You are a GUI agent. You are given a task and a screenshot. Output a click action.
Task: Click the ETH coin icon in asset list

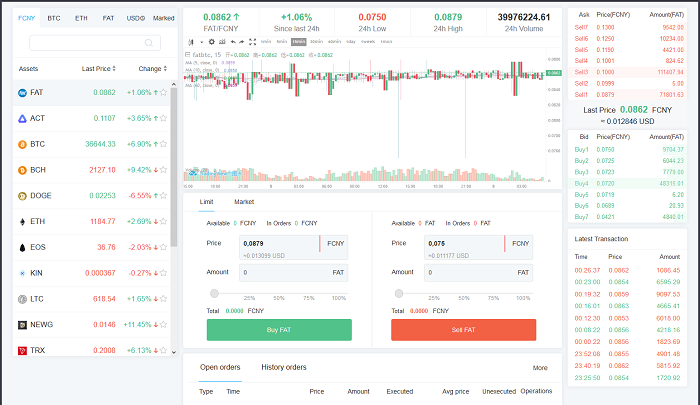point(22,222)
